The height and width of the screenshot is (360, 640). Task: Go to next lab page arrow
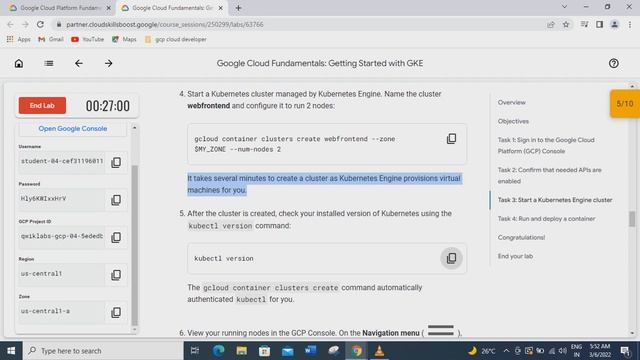click(109, 63)
